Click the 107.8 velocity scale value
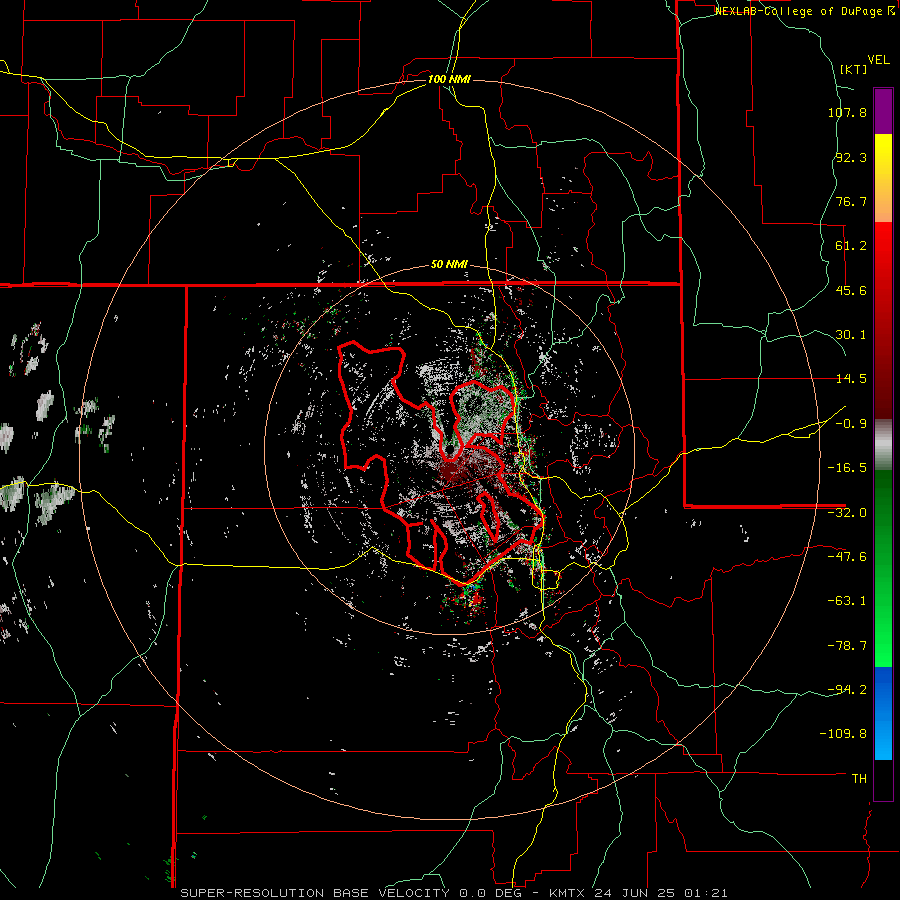 (x=847, y=112)
